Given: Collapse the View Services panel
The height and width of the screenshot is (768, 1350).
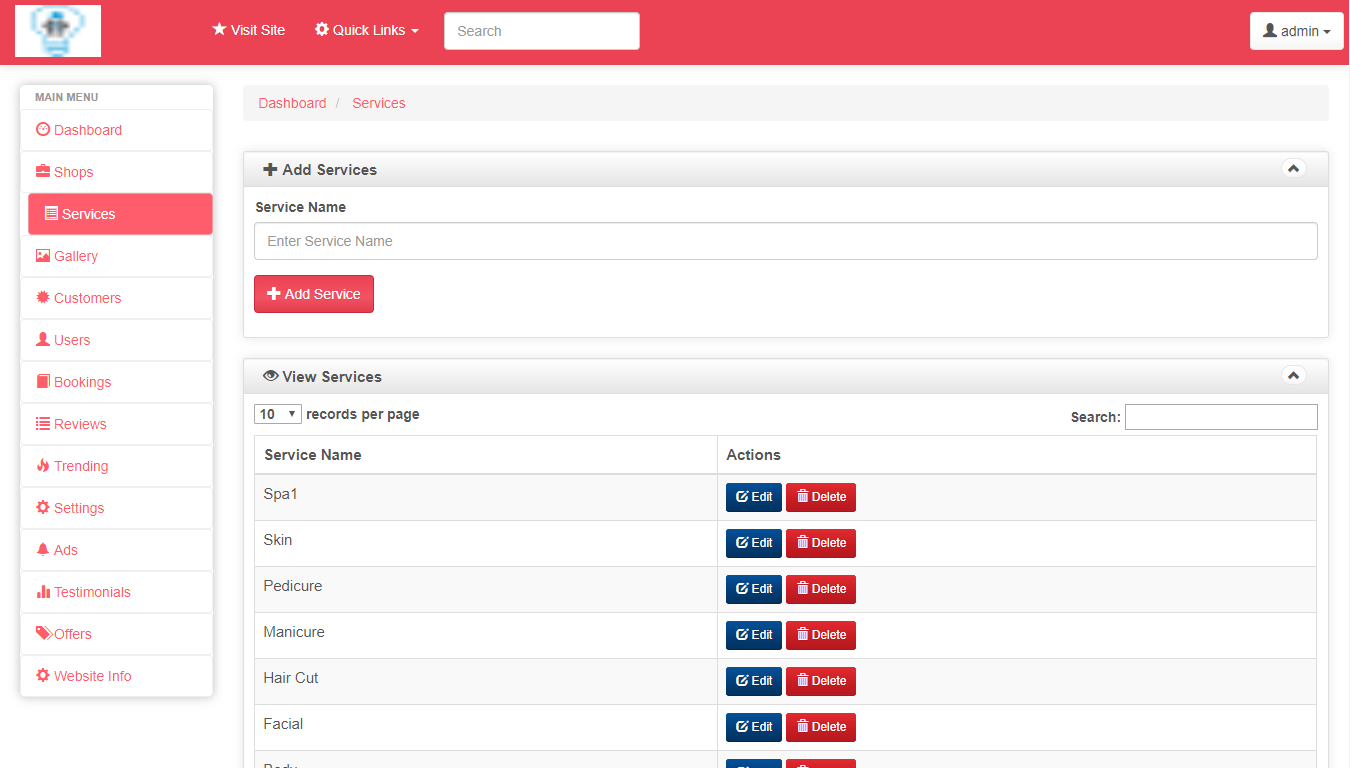Looking at the screenshot, I should (1293, 376).
